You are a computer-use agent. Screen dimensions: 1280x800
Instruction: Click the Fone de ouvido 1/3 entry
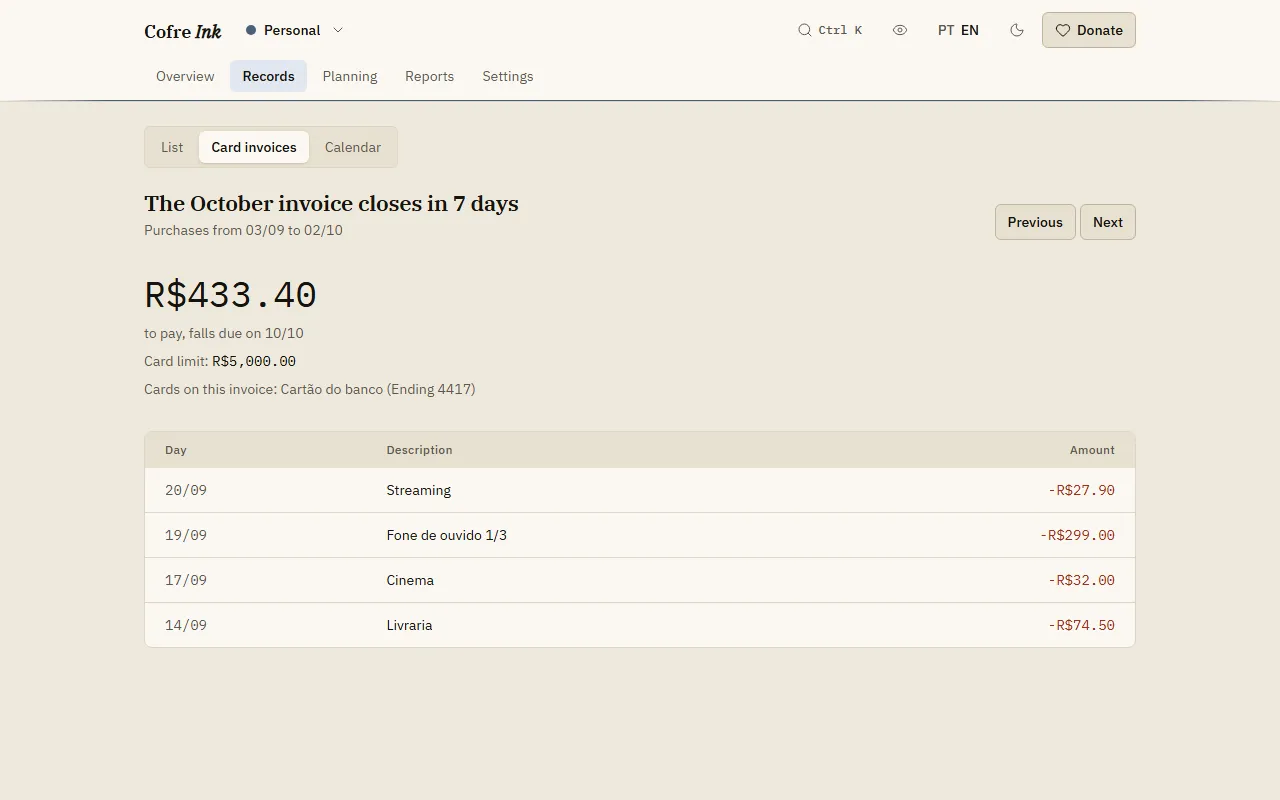click(x=447, y=535)
